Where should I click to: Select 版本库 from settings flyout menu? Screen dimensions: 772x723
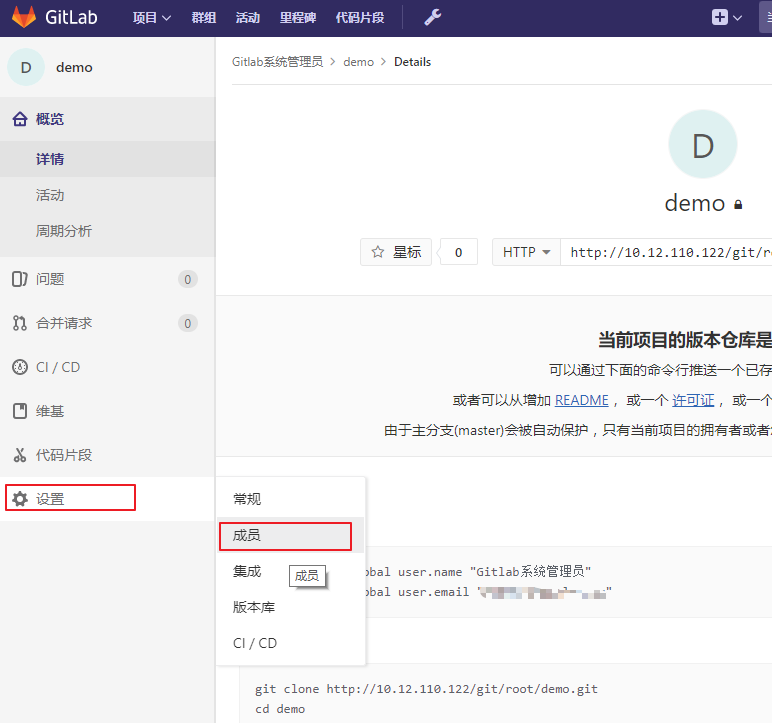pos(254,607)
